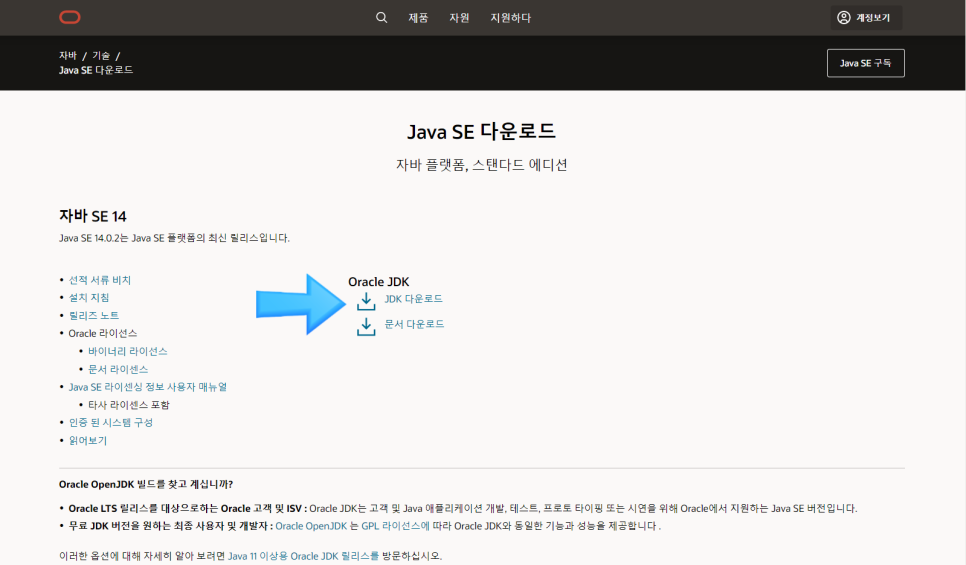Open Java SE 라이센싱 정보 사용자 매뉴얼 link
966x565 pixels.
(x=148, y=387)
